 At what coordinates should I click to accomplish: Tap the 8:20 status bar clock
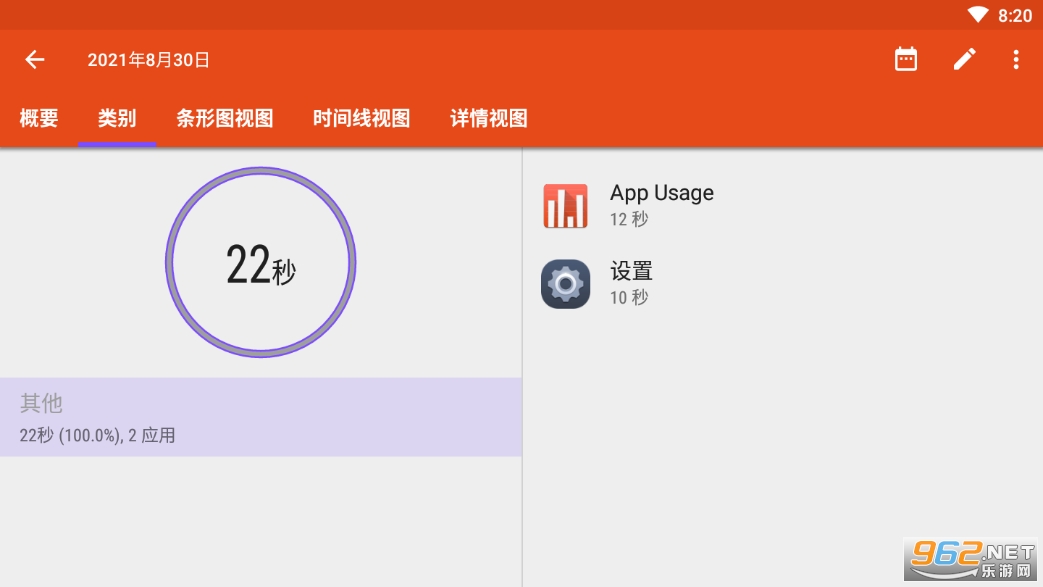[1014, 15]
